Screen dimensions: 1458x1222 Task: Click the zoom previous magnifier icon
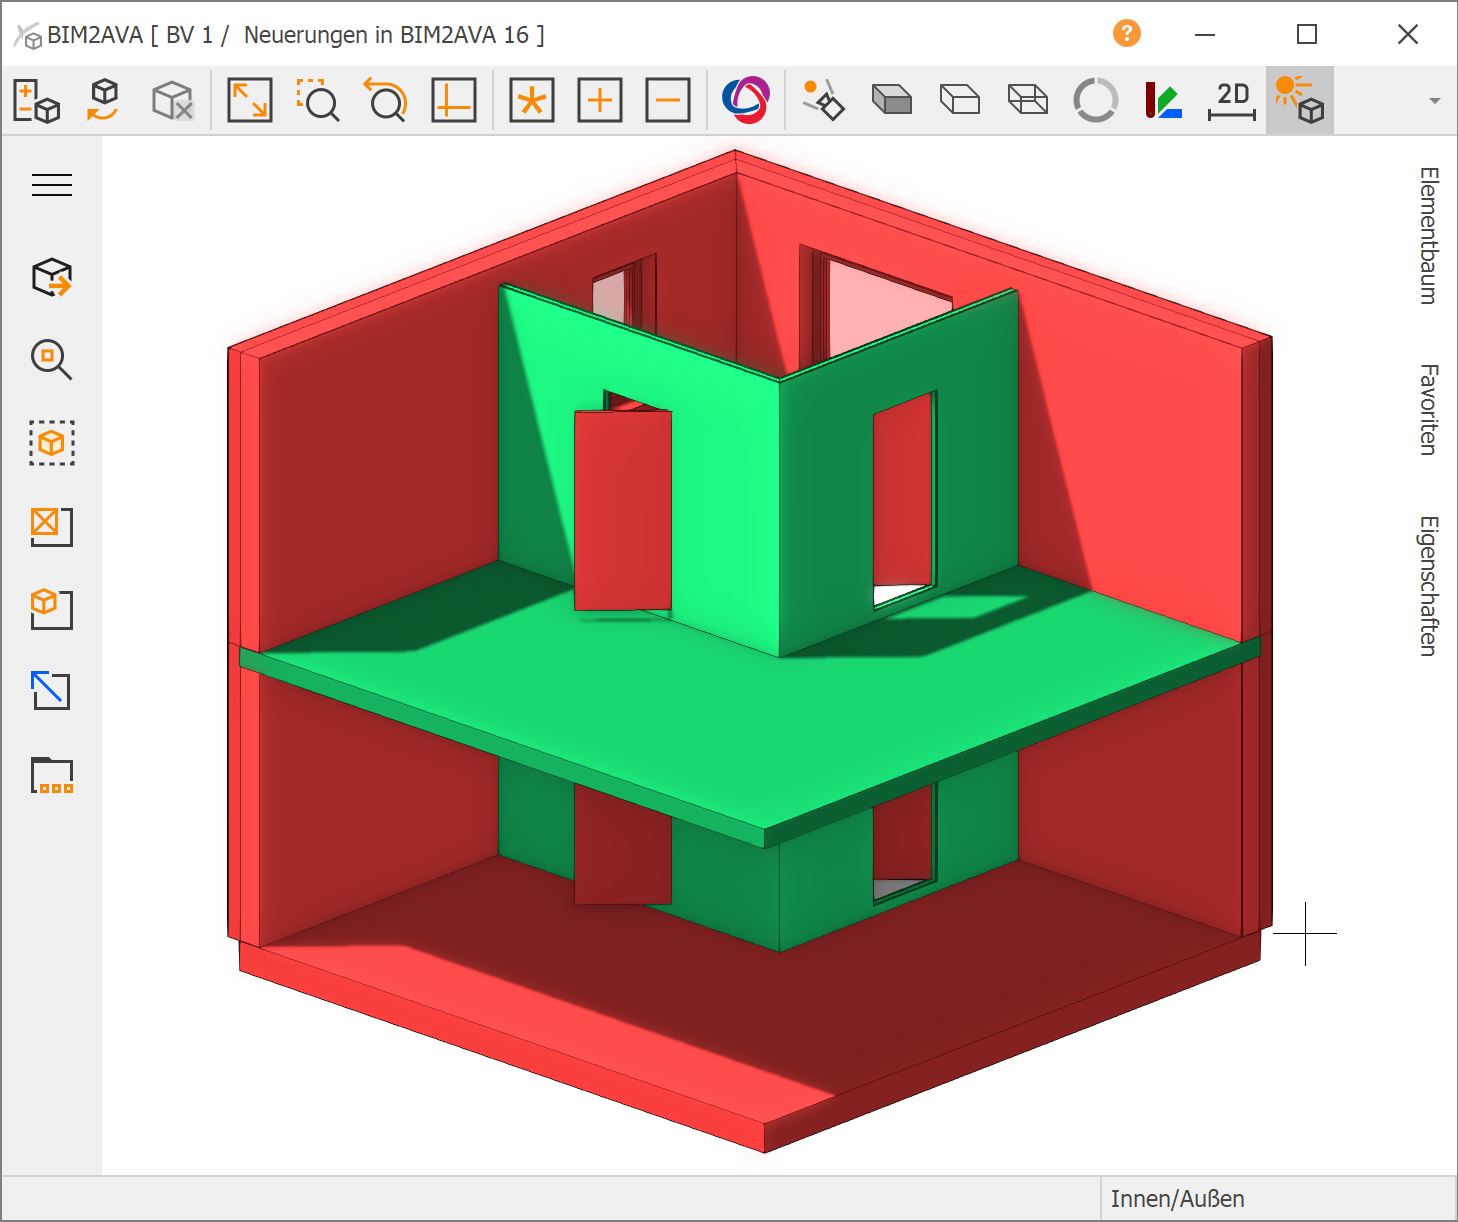click(385, 100)
